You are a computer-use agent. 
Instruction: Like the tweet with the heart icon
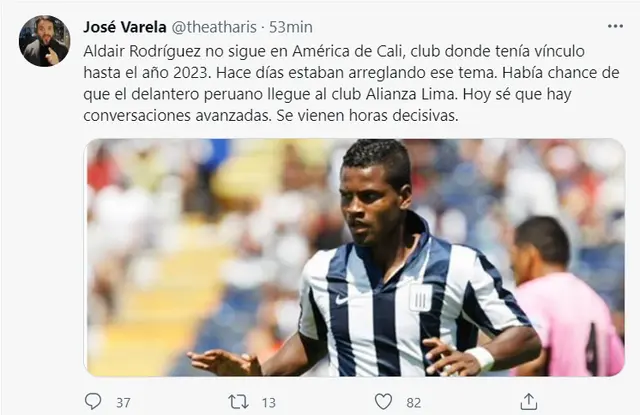(383, 402)
